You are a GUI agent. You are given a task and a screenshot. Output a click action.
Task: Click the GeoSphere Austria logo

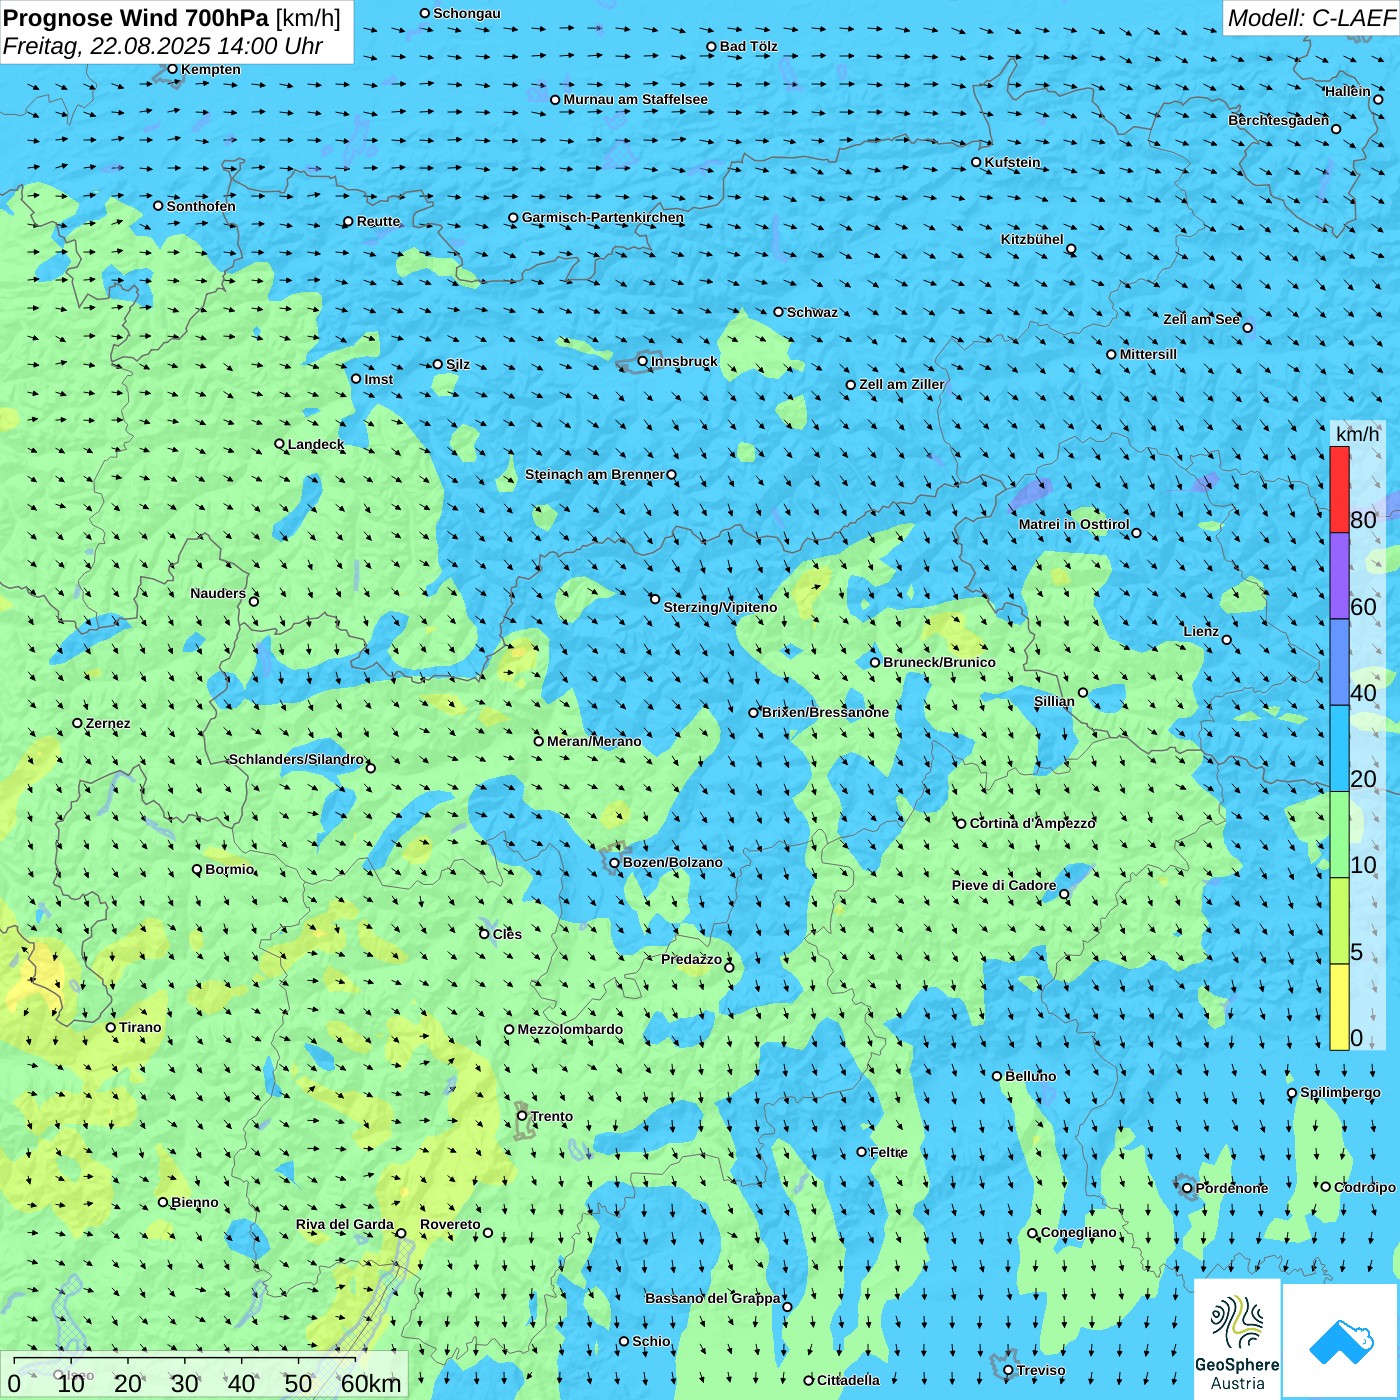1237,1339
